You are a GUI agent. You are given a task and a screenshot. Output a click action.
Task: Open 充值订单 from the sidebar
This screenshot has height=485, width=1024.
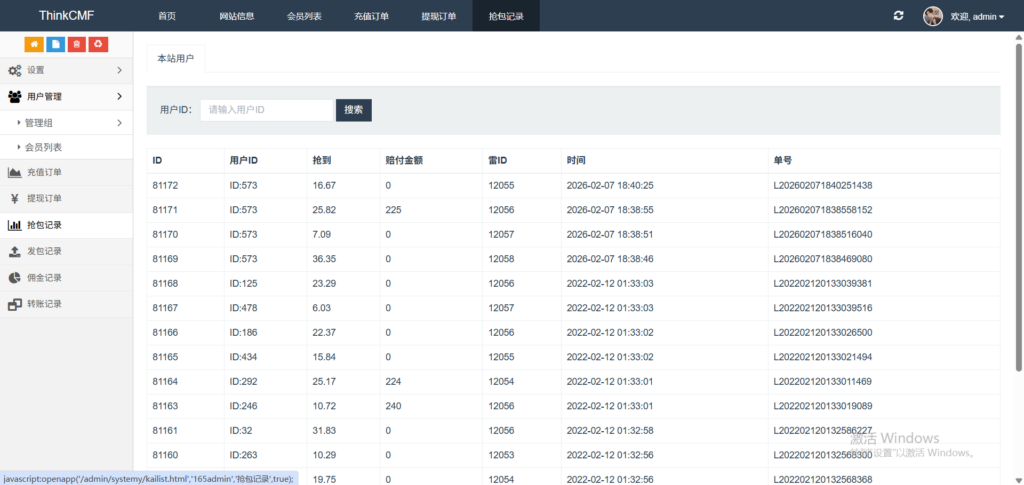44,173
